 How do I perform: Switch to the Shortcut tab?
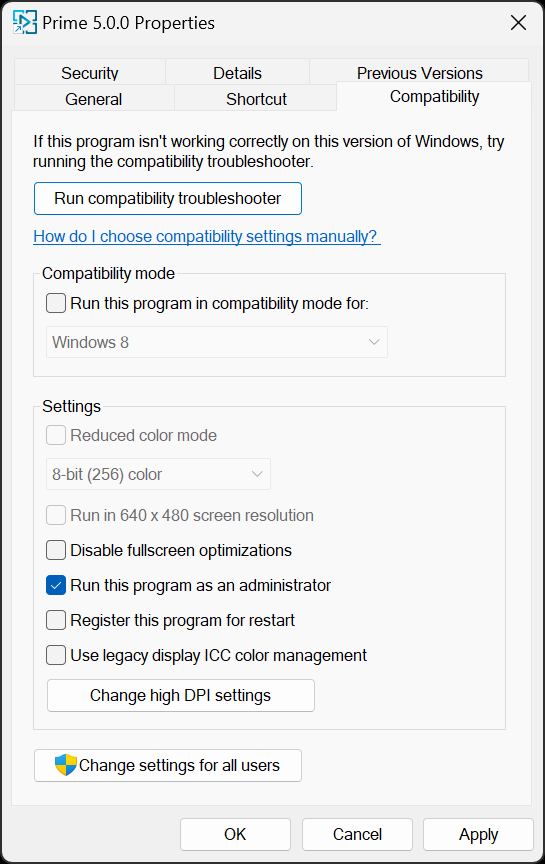coord(256,99)
